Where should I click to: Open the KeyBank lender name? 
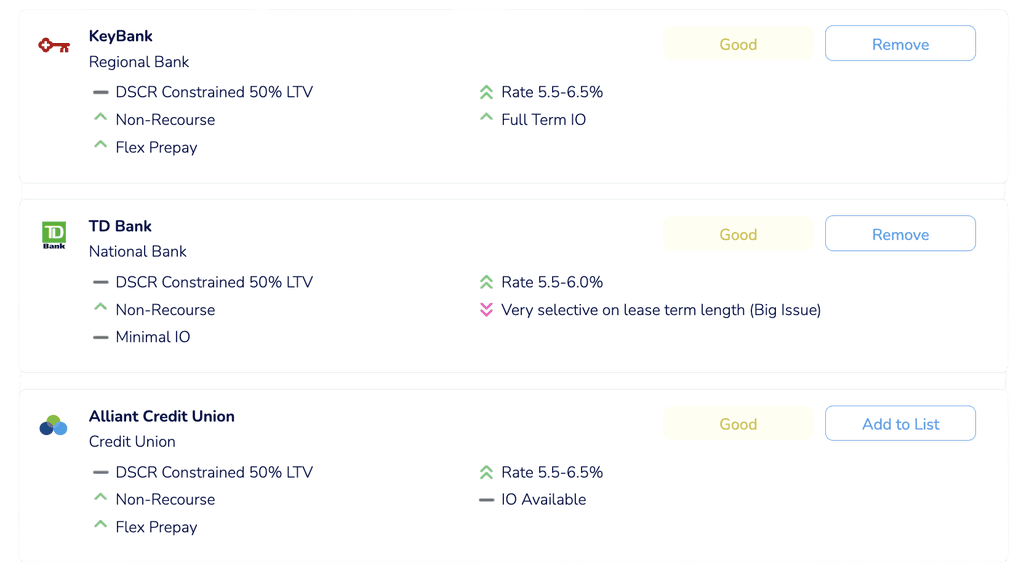[x=121, y=36]
